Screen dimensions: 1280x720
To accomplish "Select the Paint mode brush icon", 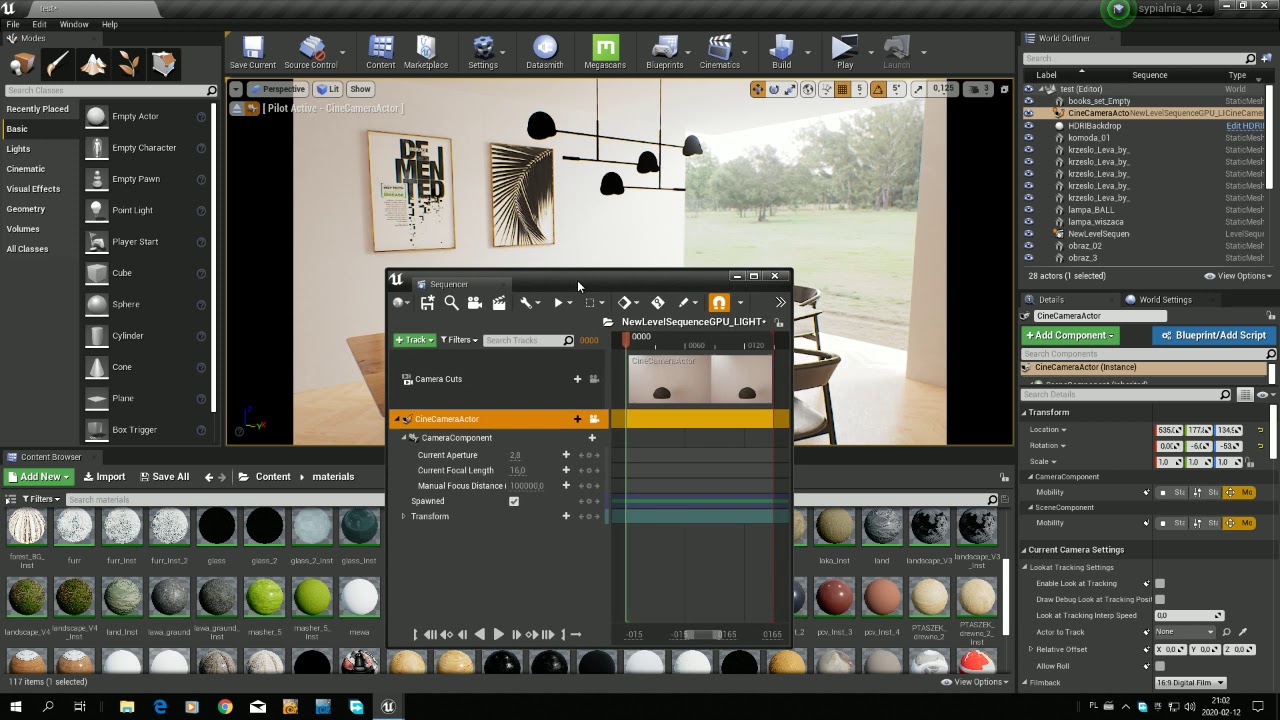I will pos(58,64).
